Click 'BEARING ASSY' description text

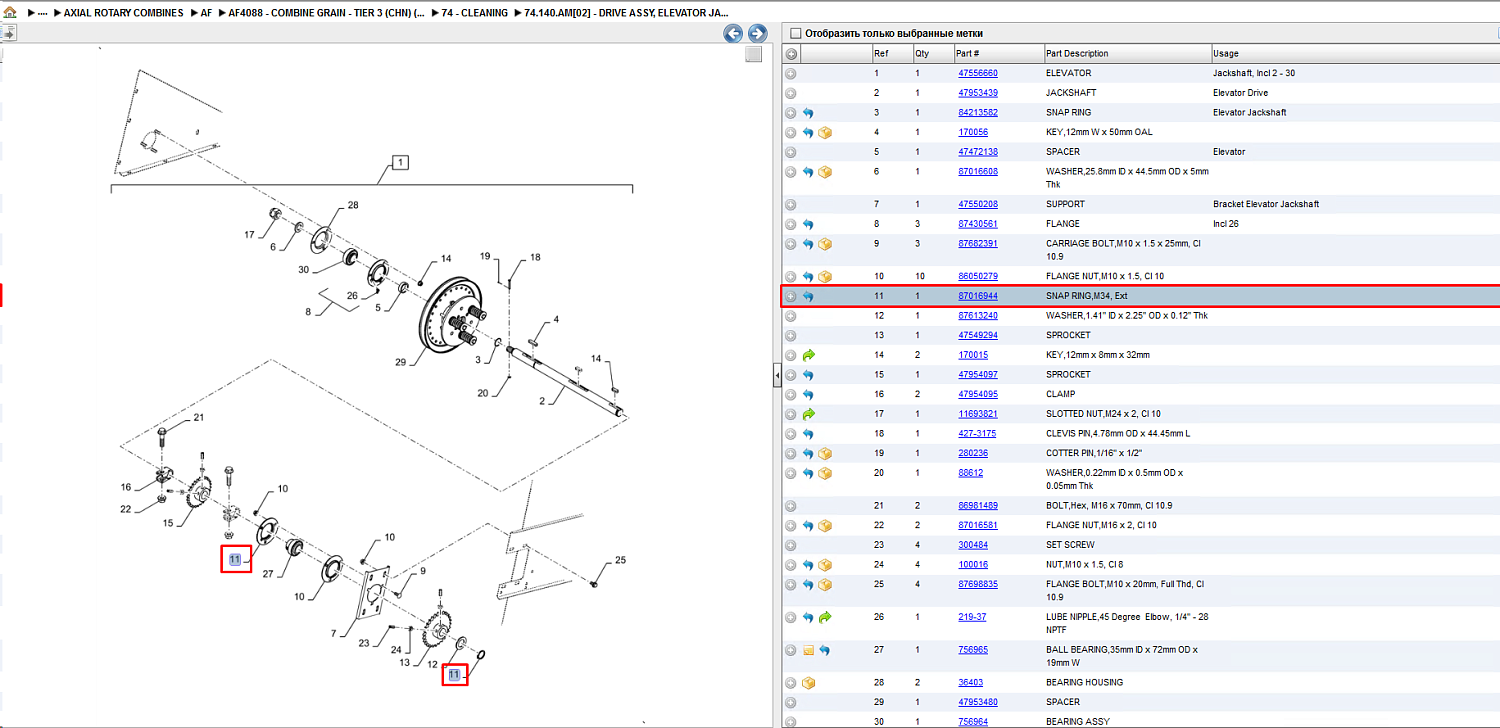click(x=1077, y=721)
